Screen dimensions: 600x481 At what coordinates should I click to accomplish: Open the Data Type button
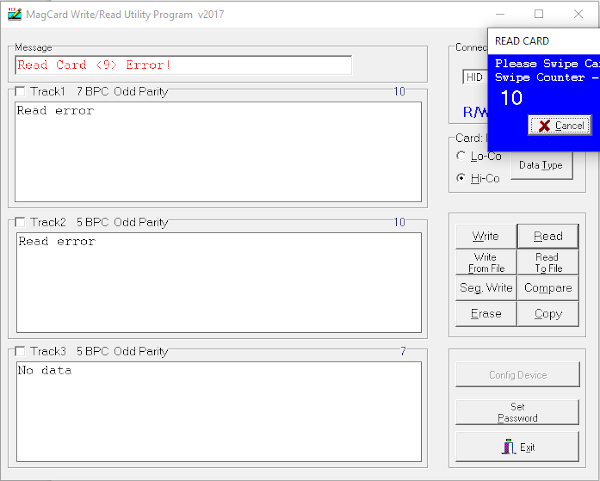click(x=541, y=165)
